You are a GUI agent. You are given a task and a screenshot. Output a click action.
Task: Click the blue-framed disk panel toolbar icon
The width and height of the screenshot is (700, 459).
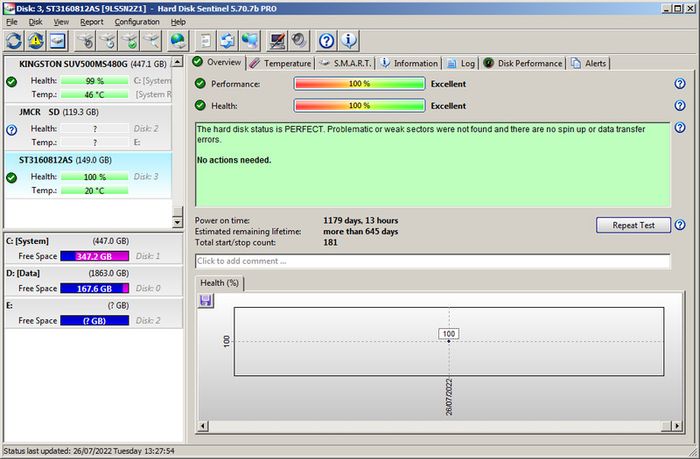point(58,41)
